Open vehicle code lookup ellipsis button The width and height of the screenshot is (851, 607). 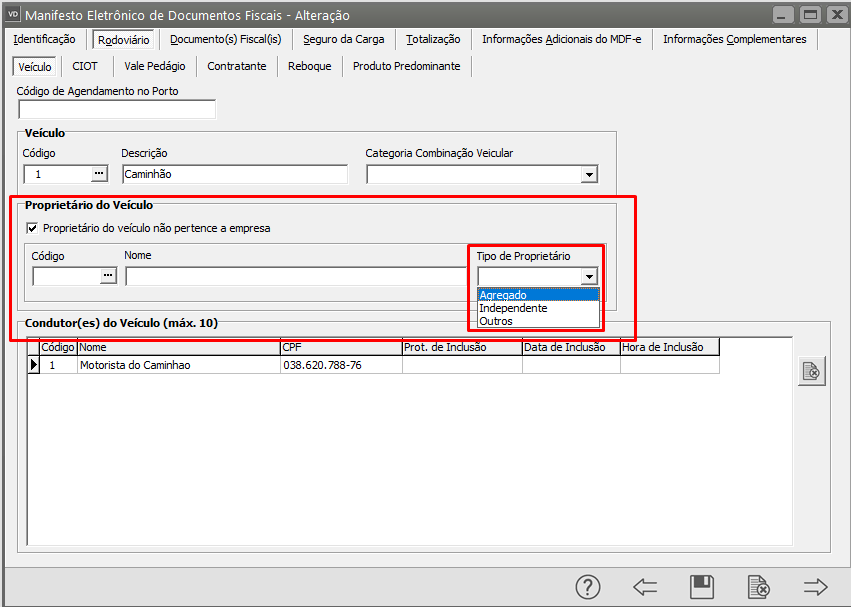(x=99, y=174)
